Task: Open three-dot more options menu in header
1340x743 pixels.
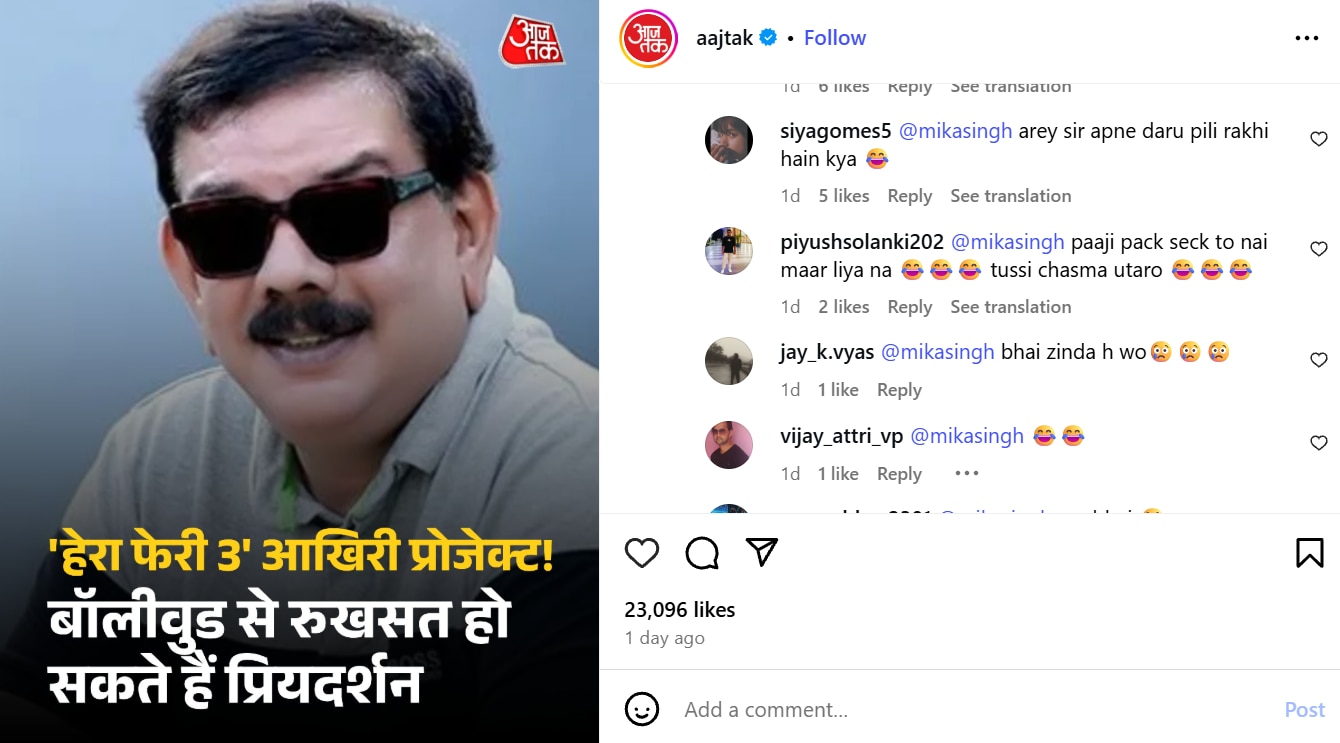Action: tap(1307, 38)
